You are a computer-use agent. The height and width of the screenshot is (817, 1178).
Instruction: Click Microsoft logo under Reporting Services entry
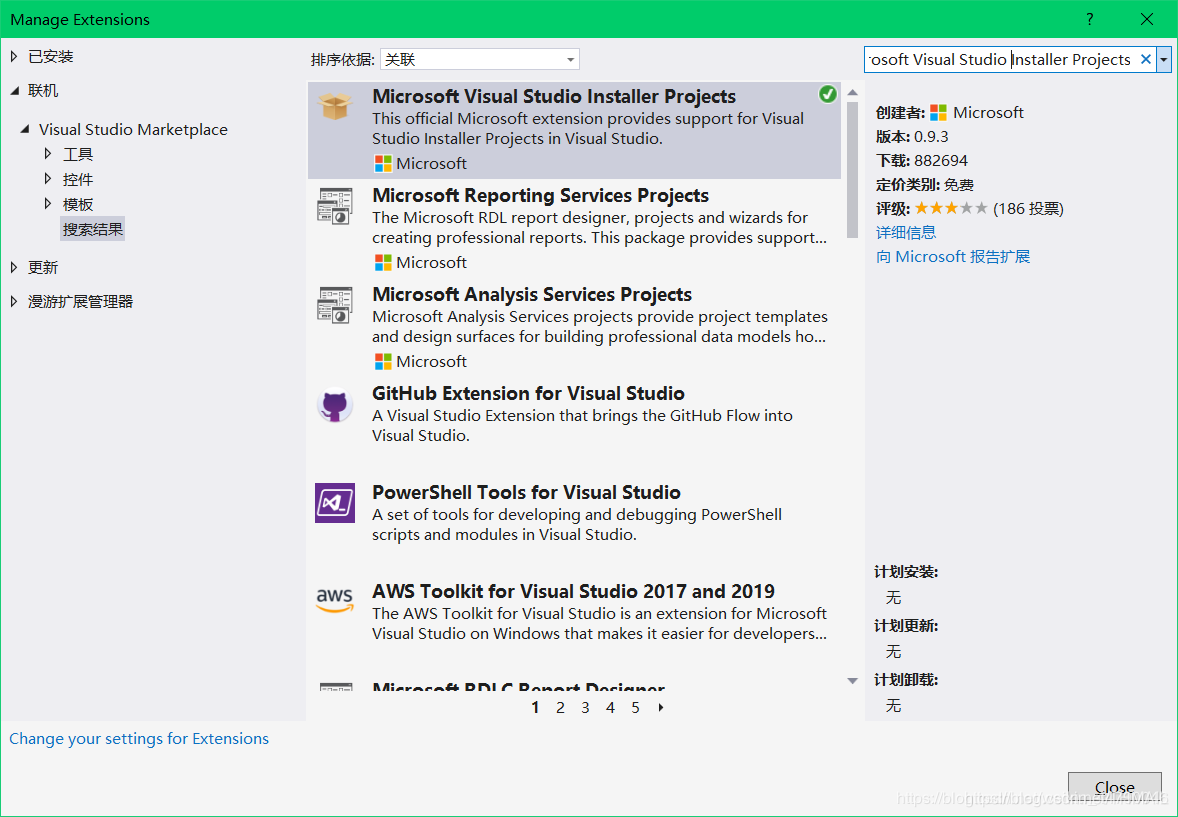click(383, 263)
